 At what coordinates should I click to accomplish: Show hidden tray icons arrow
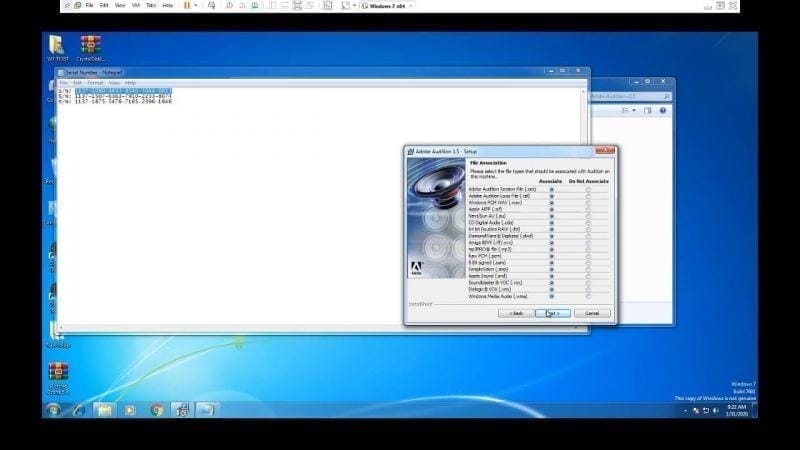[685, 410]
